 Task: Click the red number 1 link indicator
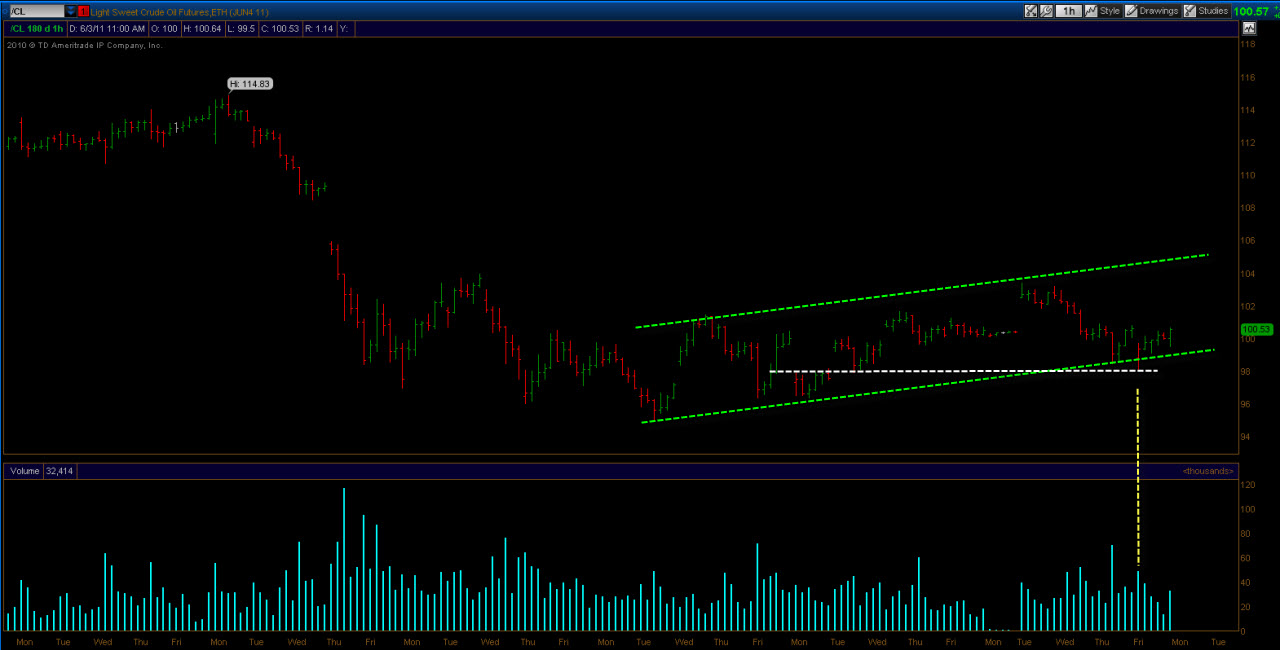point(83,11)
